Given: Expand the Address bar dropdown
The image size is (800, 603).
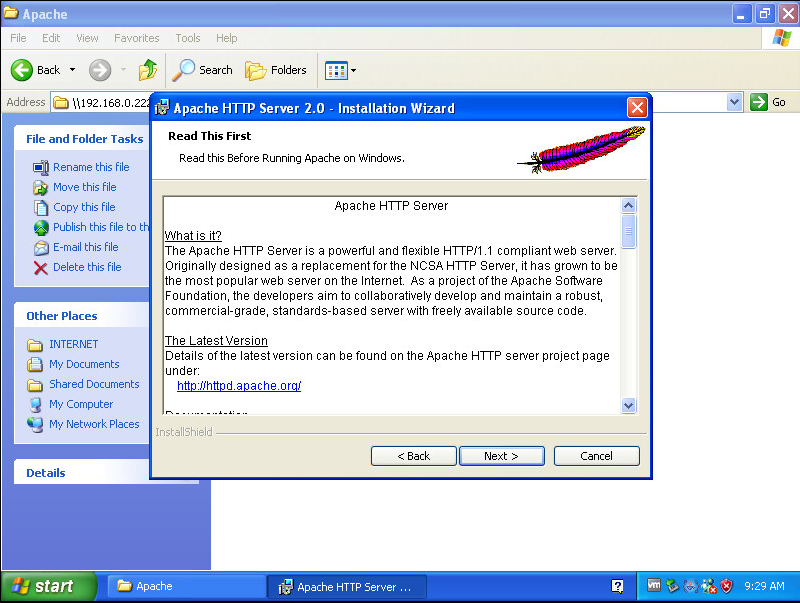Looking at the screenshot, I should [734, 102].
